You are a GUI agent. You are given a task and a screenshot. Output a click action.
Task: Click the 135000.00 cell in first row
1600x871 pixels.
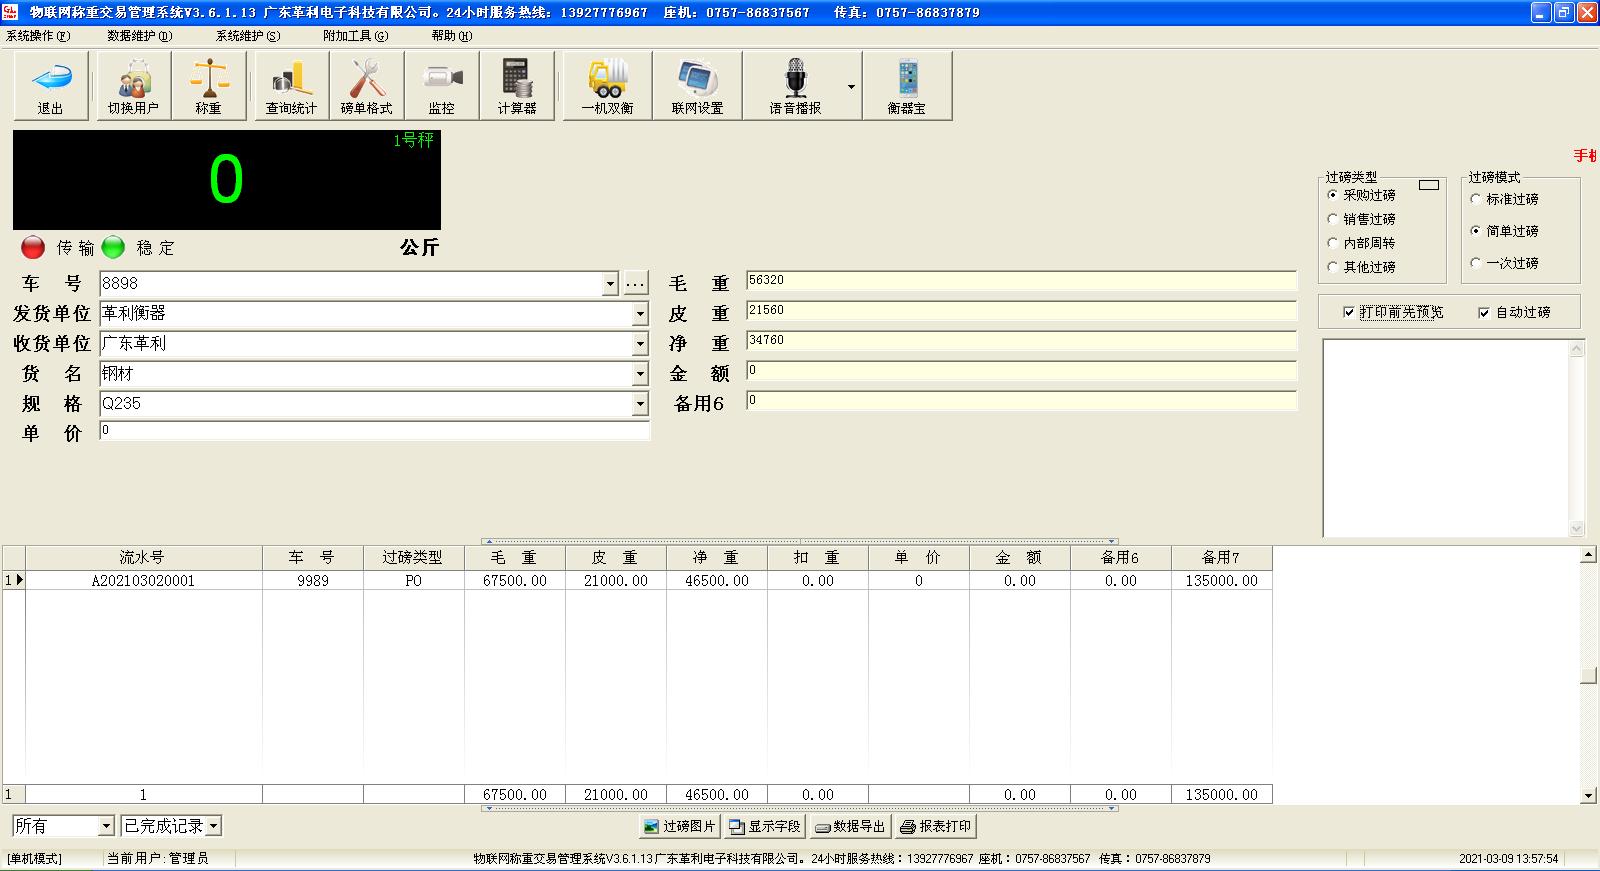(1221, 581)
